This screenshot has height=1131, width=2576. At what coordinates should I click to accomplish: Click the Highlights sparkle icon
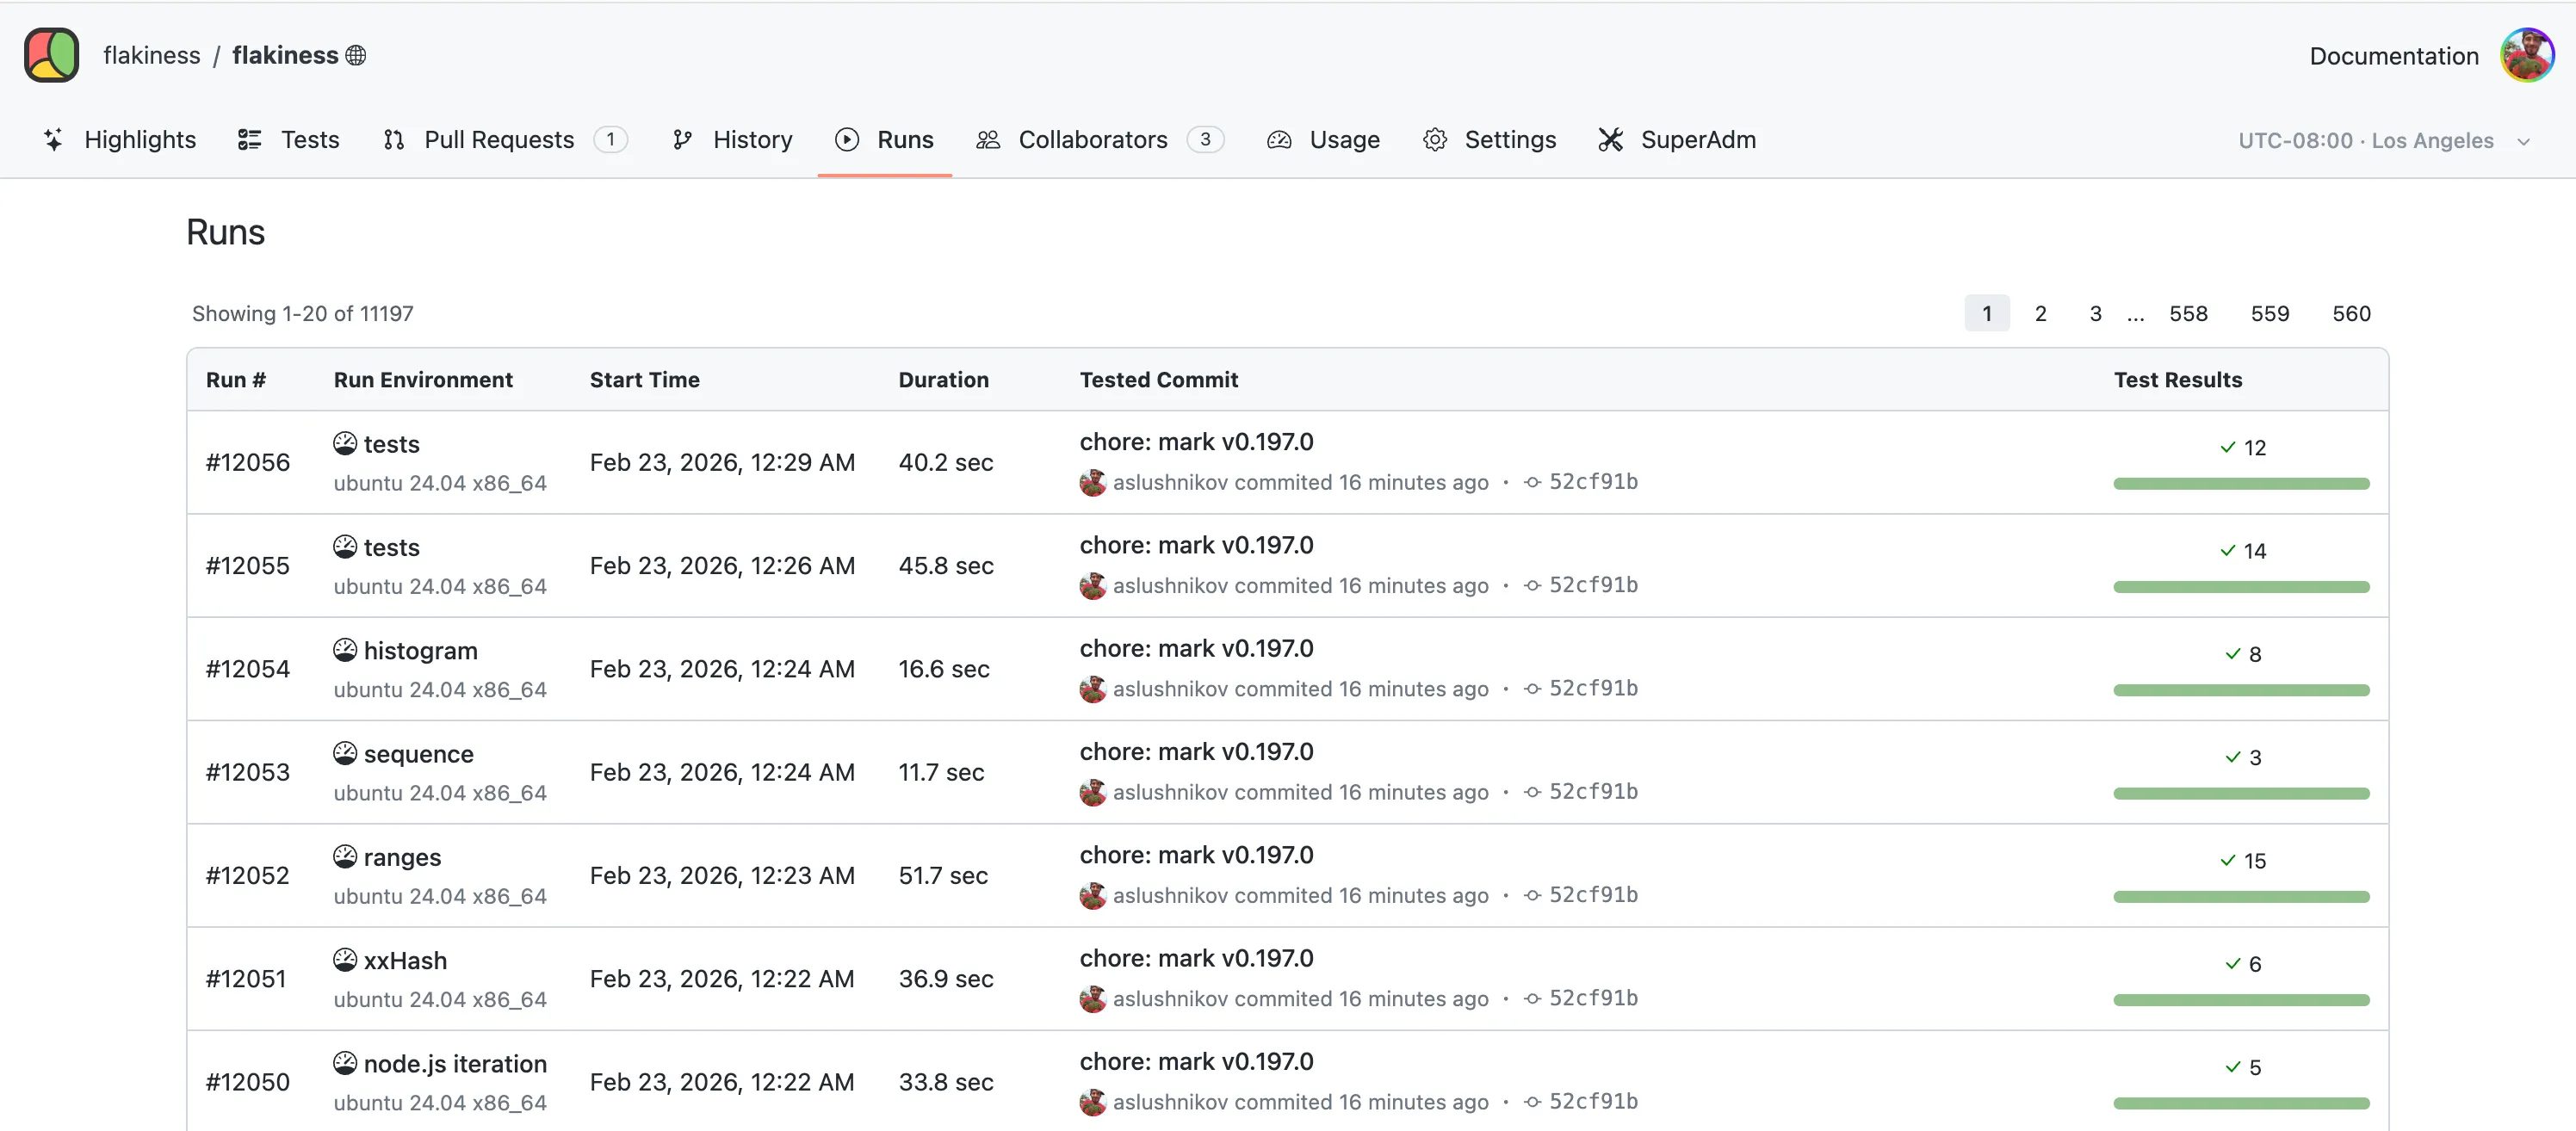54,140
